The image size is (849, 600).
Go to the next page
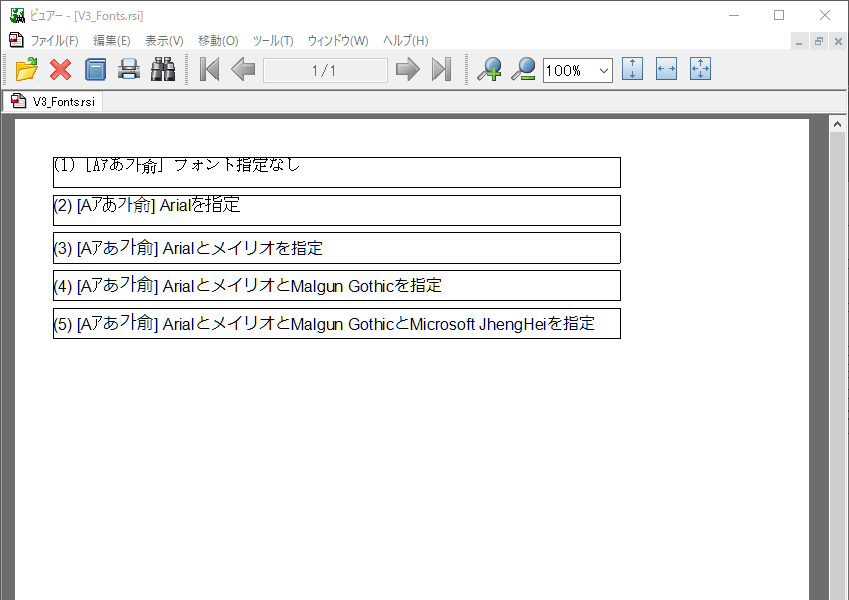click(408, 69)
